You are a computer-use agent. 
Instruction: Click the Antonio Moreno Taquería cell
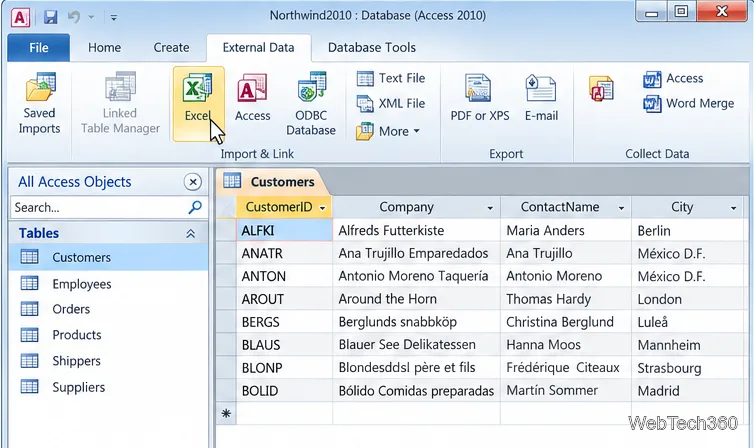pos(416,276)
